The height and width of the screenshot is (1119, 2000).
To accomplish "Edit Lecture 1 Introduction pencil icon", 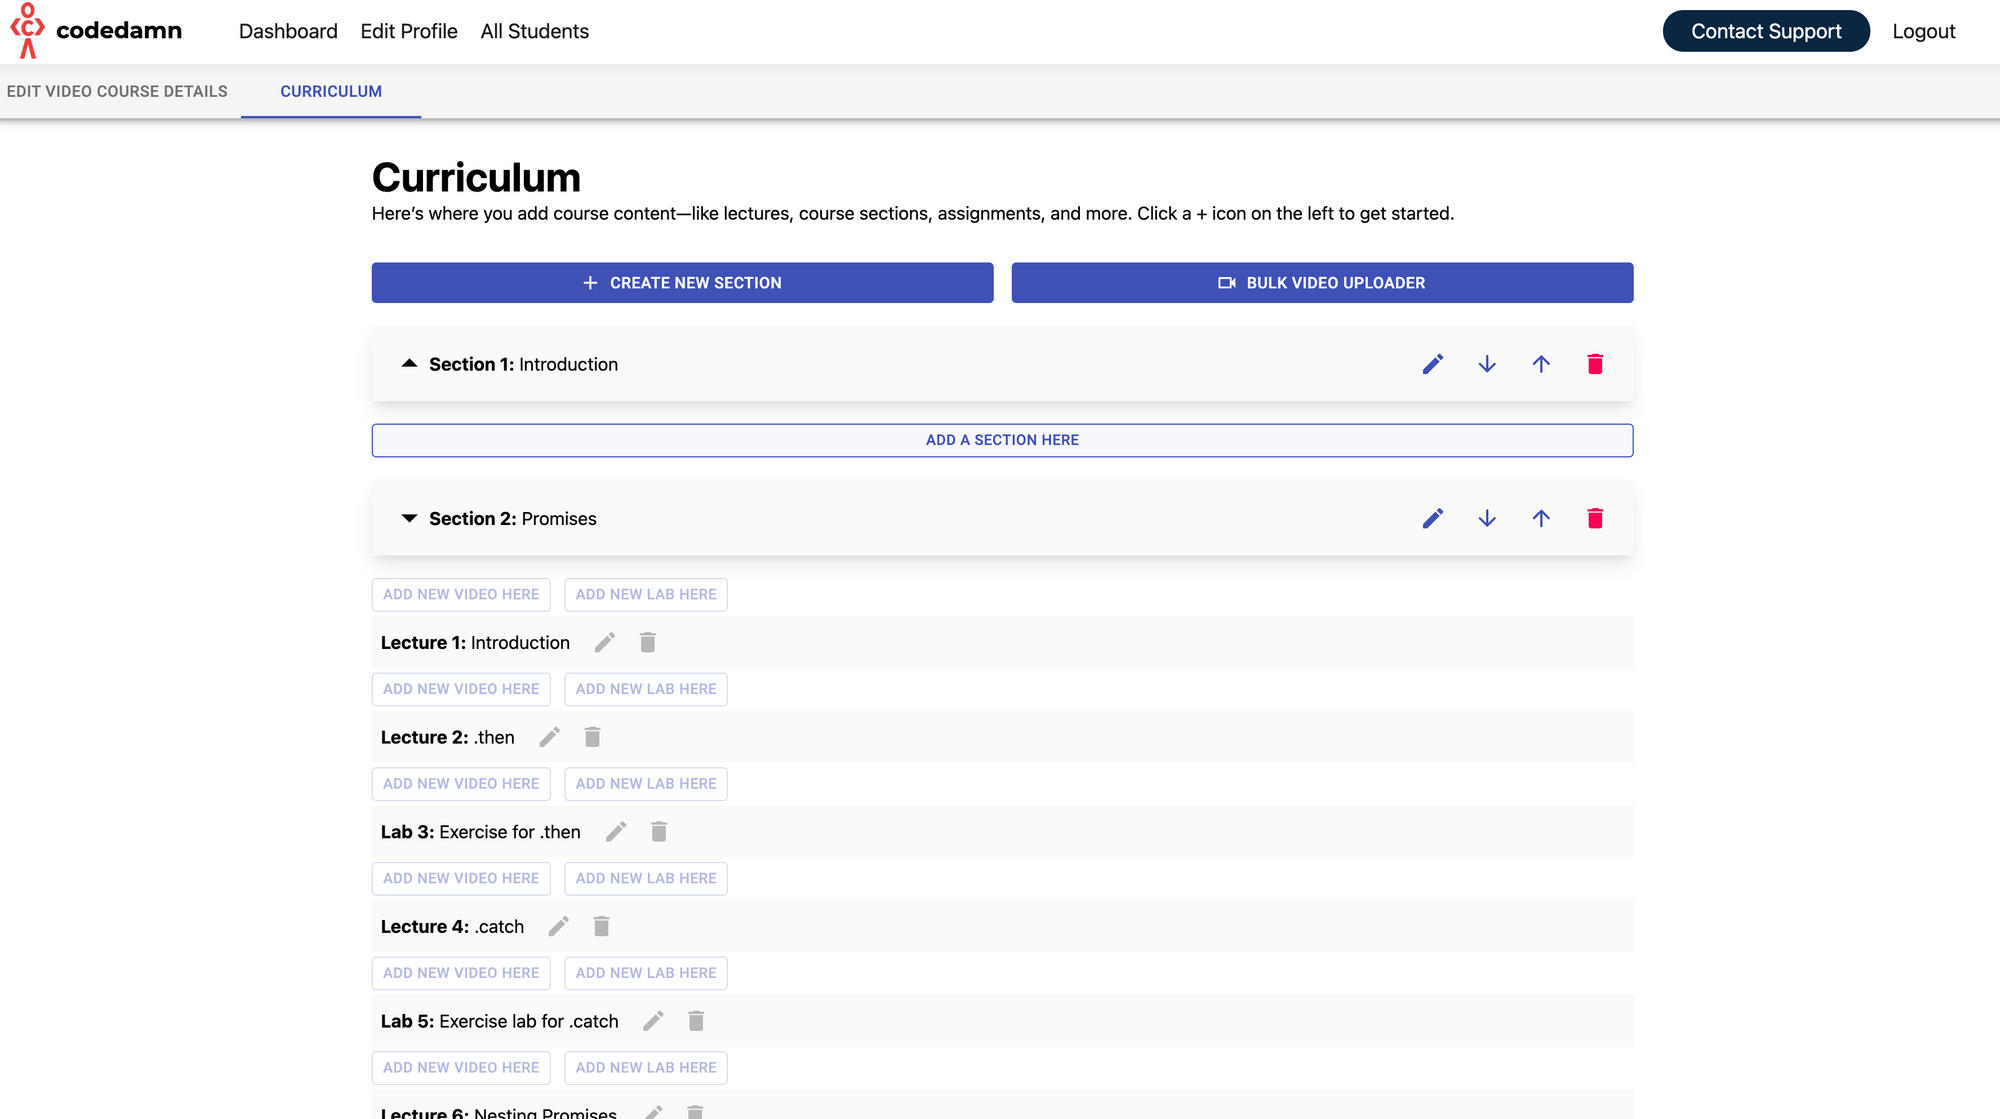I will click(605, 642).
